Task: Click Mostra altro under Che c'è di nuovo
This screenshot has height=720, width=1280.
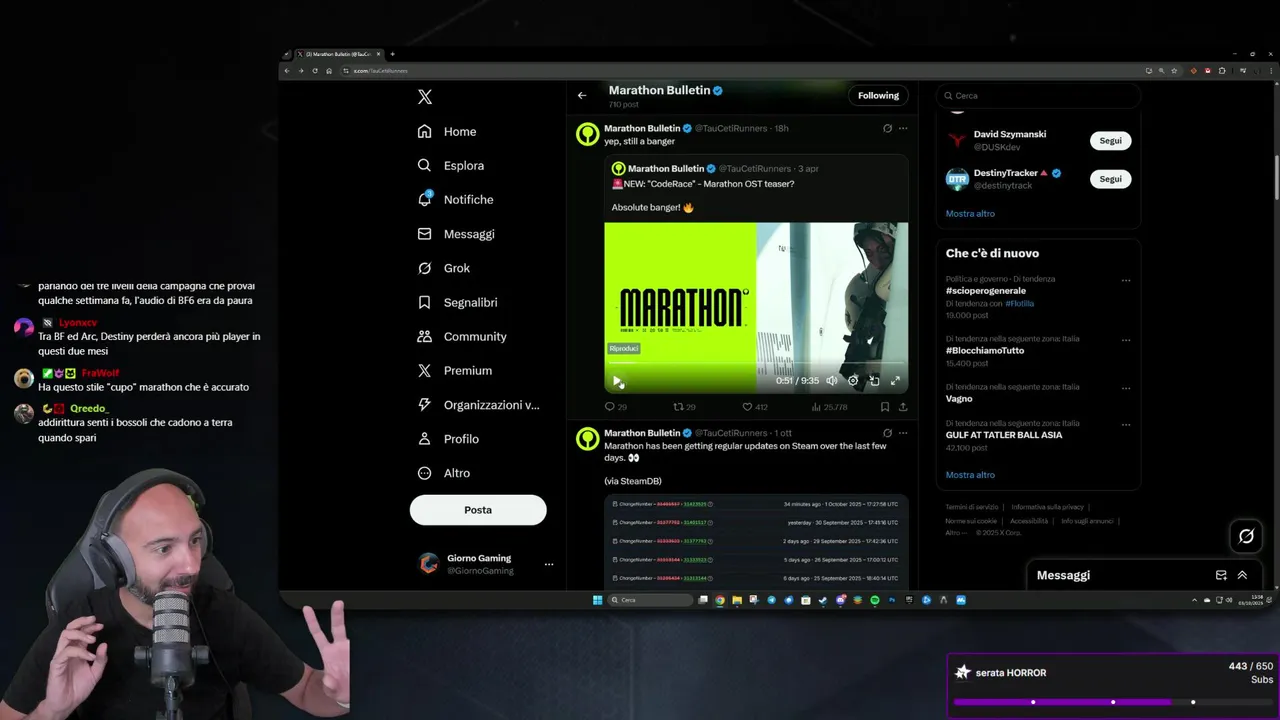Action: pos(970,475)
